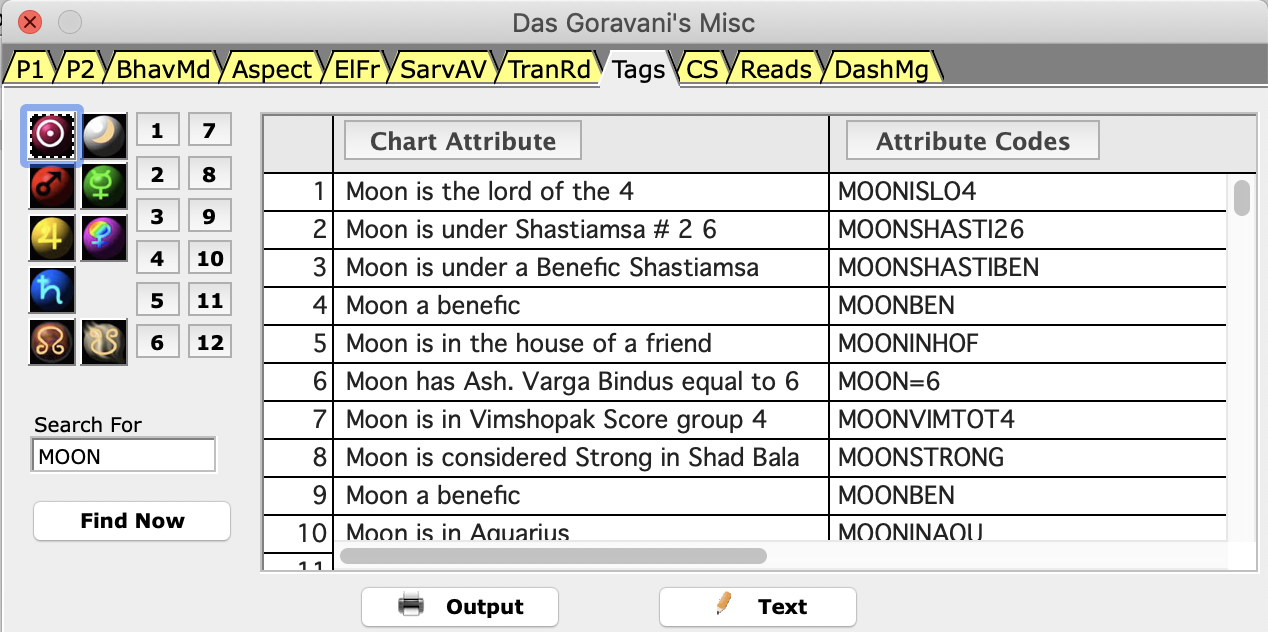Select the Sun planet icon

point(52,136)
